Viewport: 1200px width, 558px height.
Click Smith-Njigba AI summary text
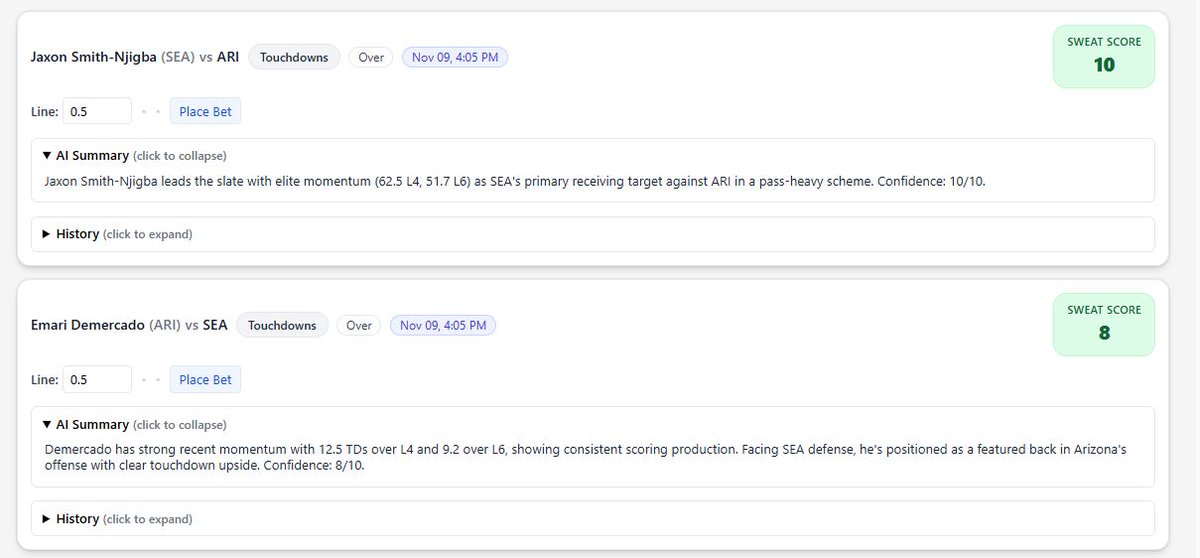tap(515, 182)
